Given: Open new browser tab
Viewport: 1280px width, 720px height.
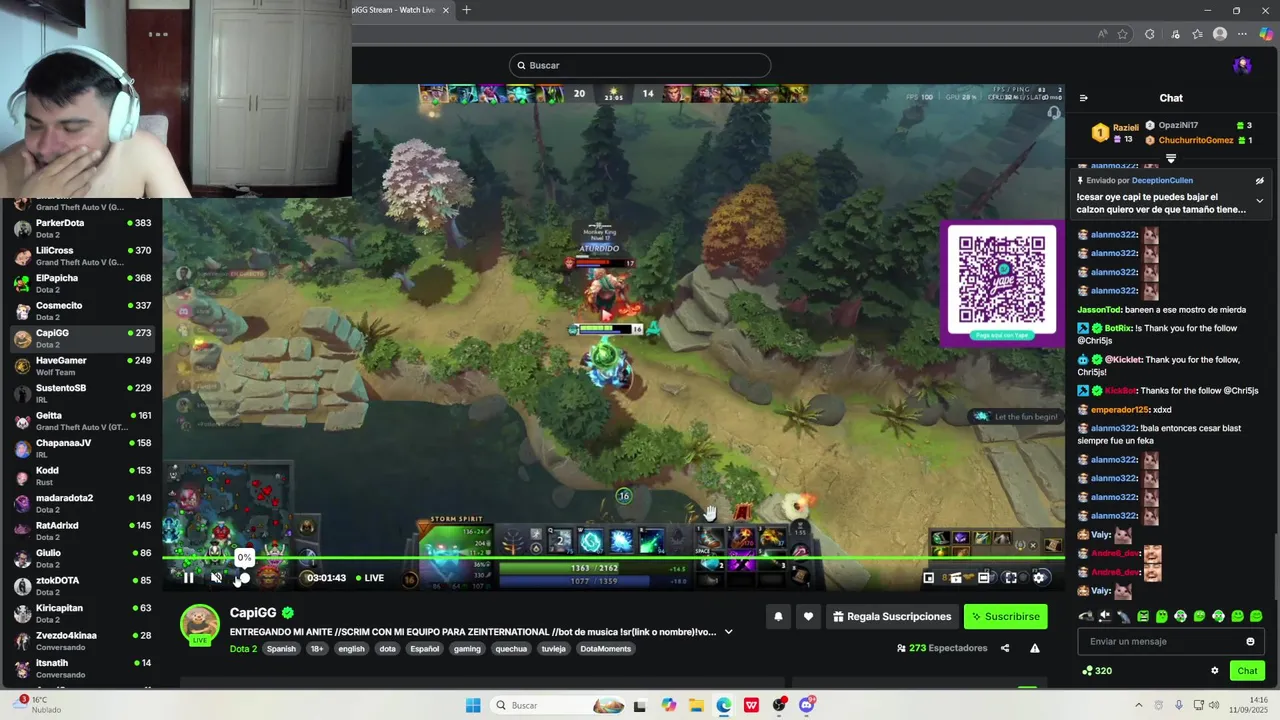Looking at the screenshot, I should (466, 10).
